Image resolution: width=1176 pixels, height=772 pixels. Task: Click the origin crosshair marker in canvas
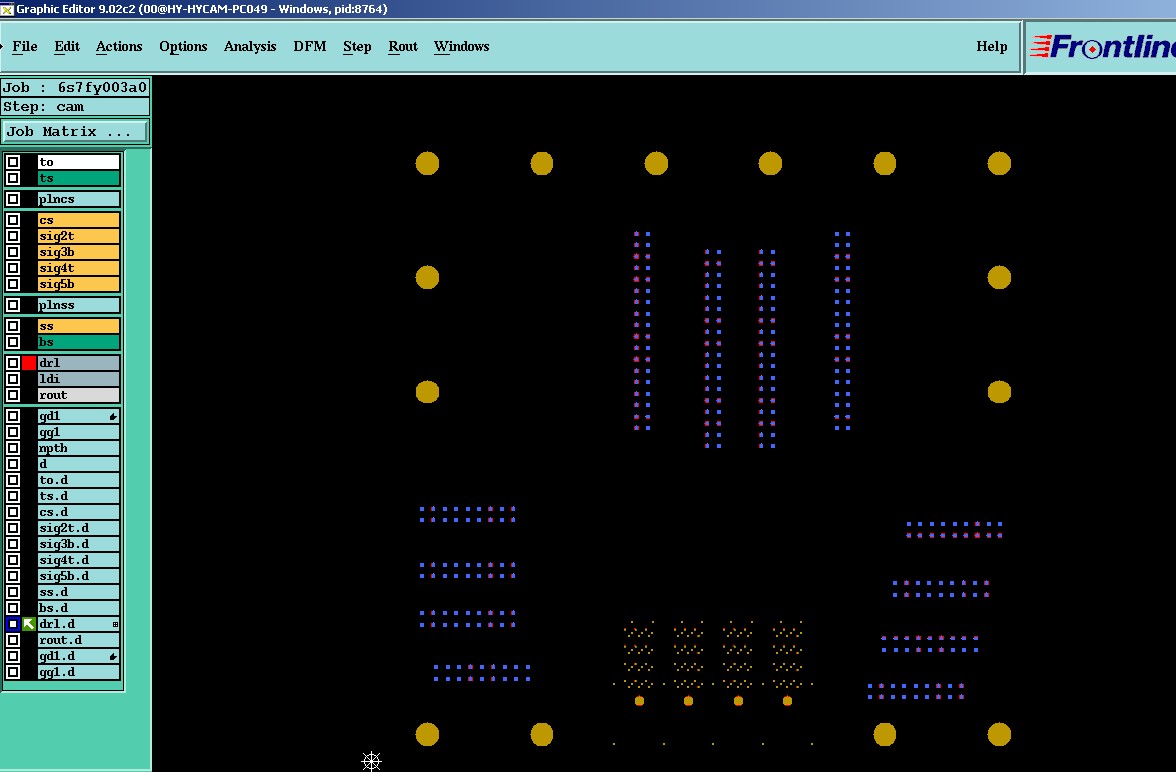371,761
